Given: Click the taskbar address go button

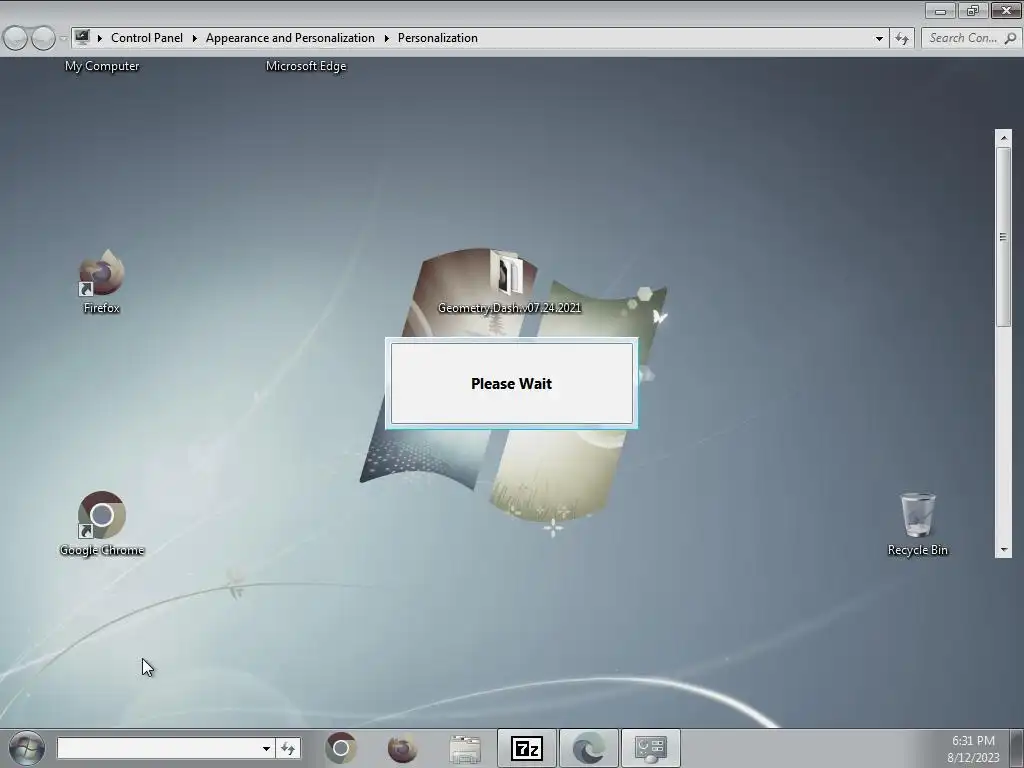Looking at the screenshot, I should point(288,748).
